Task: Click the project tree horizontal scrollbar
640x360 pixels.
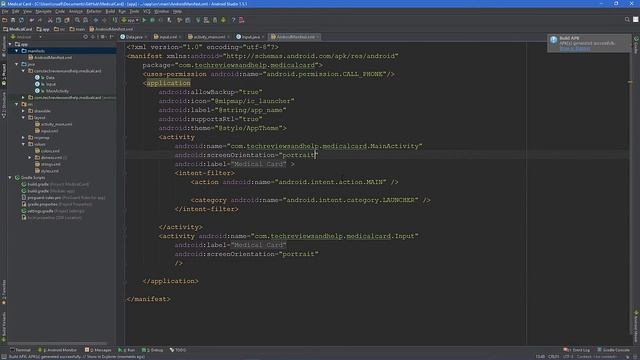Action: coord(57,344)
